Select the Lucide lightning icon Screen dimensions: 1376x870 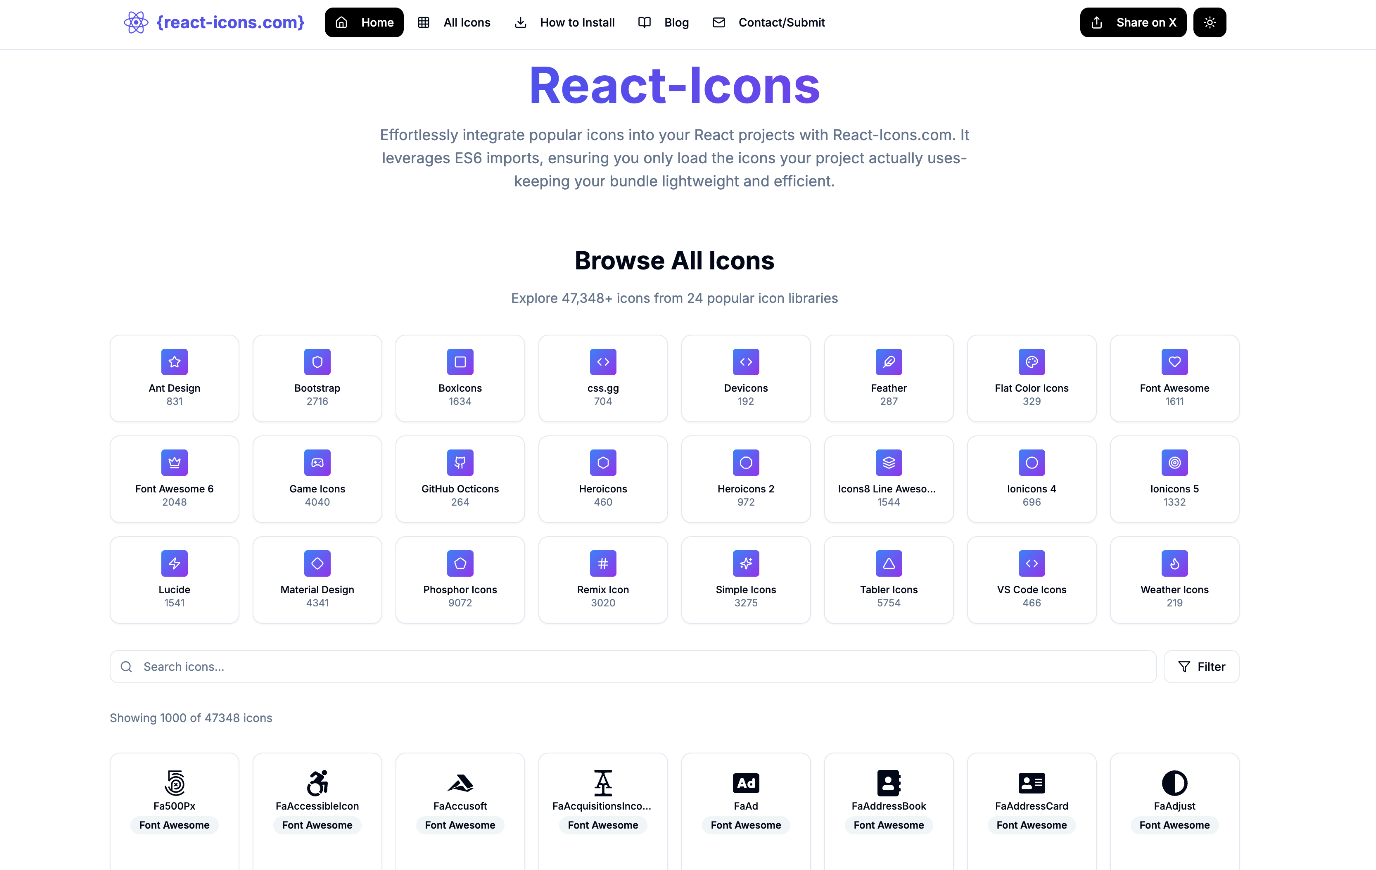tap(175, 564)
